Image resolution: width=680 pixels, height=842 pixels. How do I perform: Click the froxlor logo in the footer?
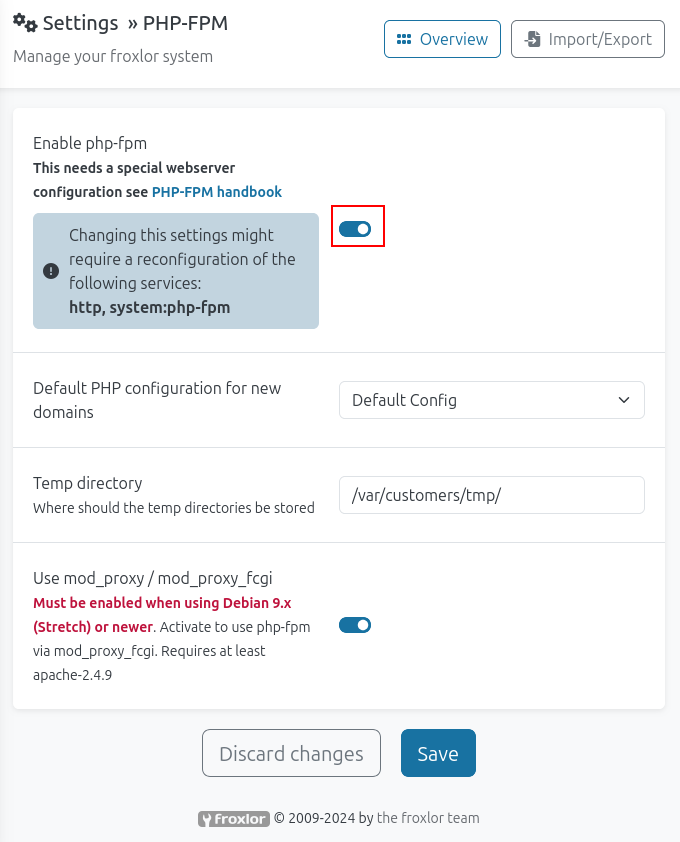(234, 819)
